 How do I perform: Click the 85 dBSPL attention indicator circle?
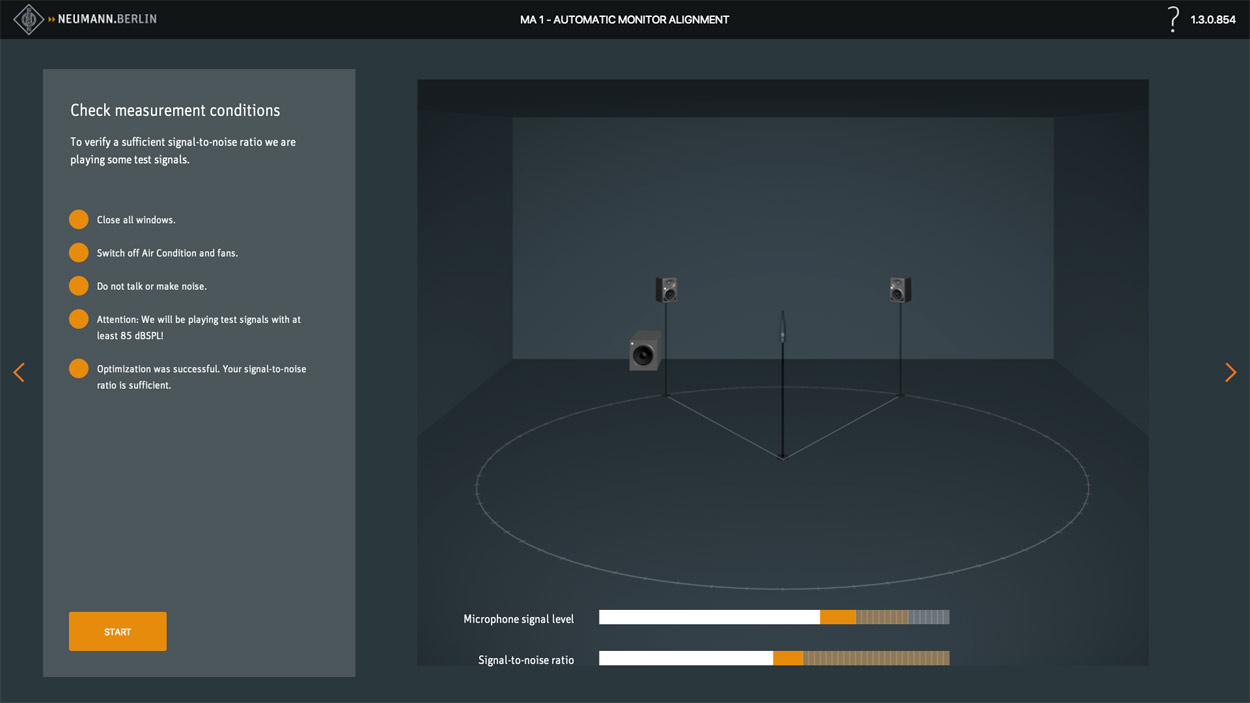click(79, 319)
